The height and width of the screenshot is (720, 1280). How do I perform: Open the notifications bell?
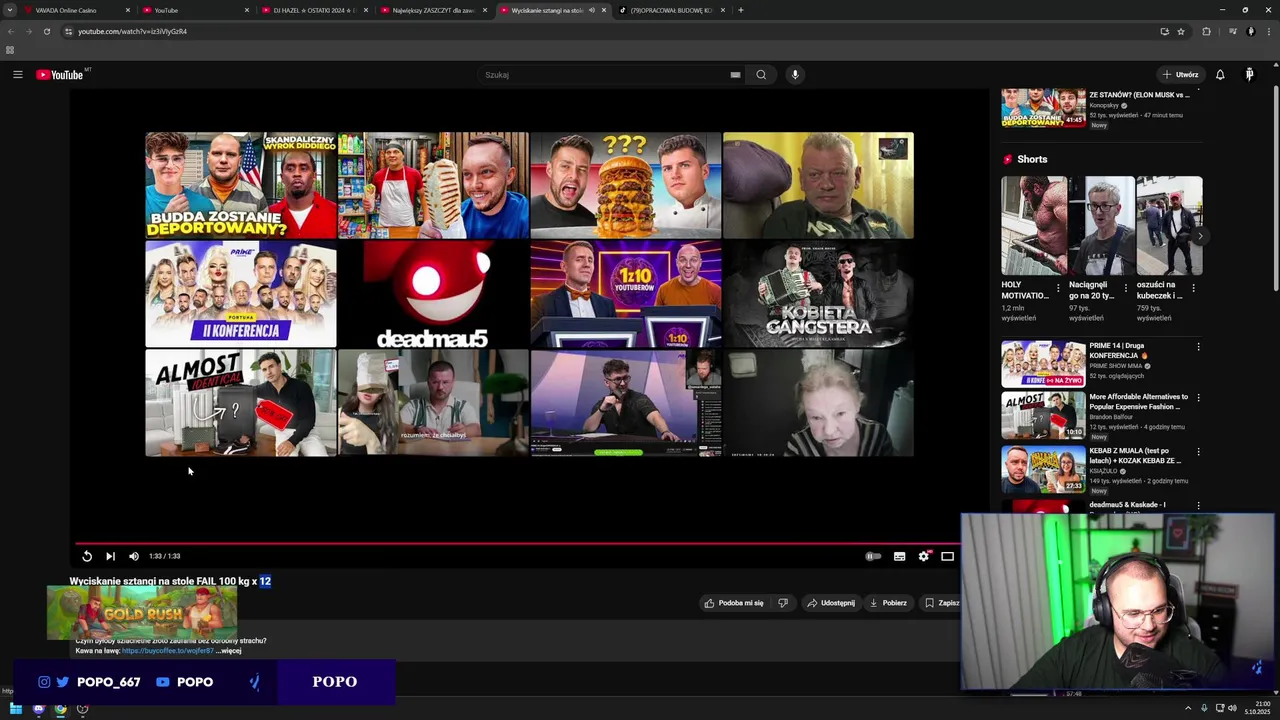[1220, 75]
